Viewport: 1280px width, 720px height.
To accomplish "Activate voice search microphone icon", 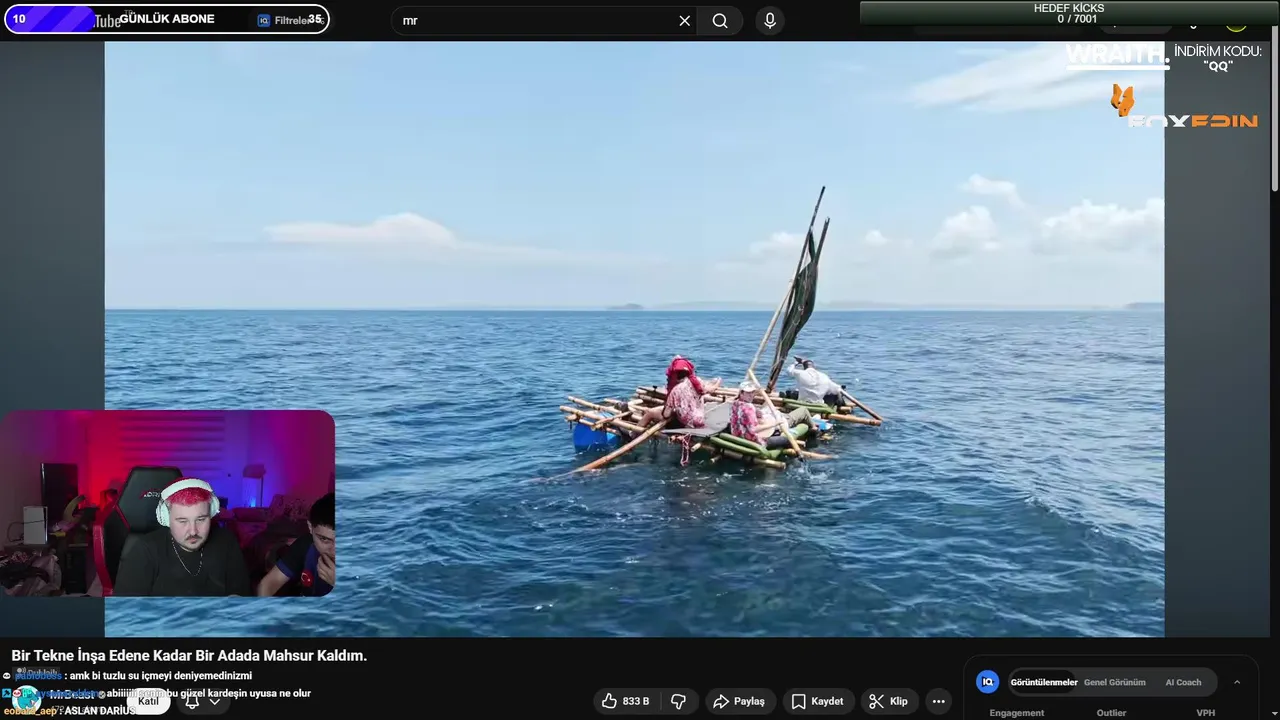I will [x=770, y=21].
